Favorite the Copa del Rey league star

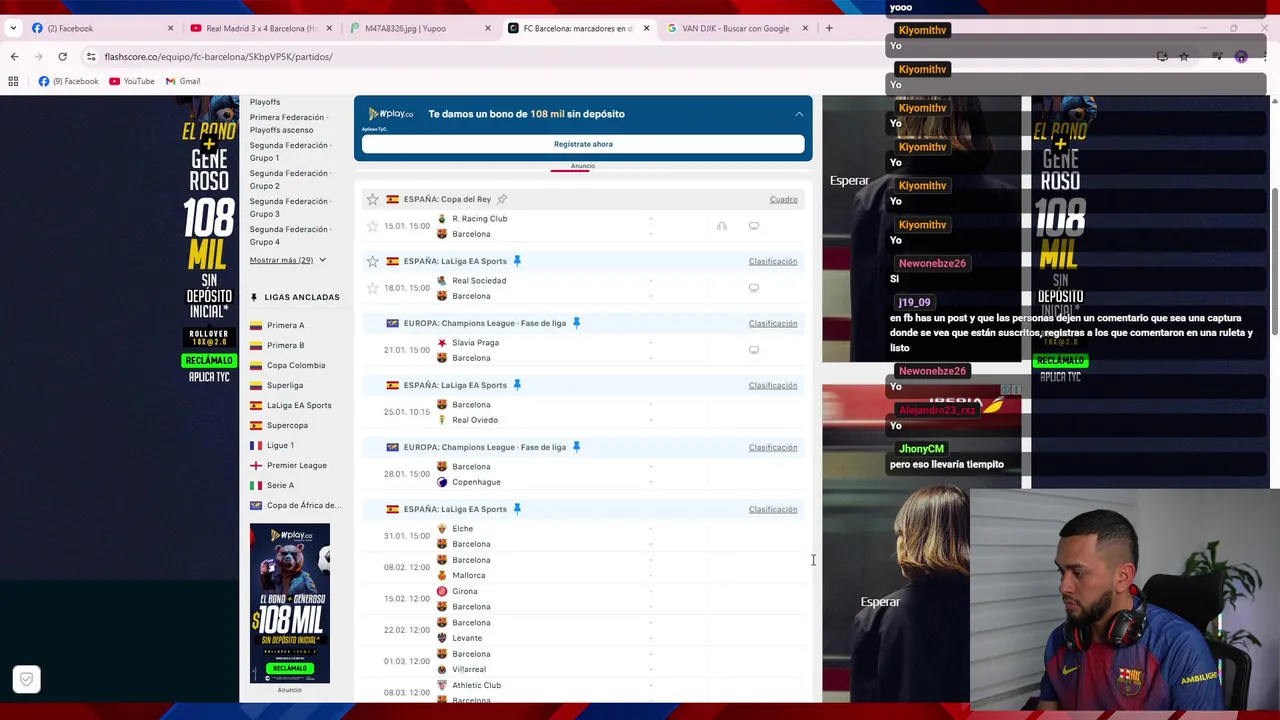[x=373, y=199]
